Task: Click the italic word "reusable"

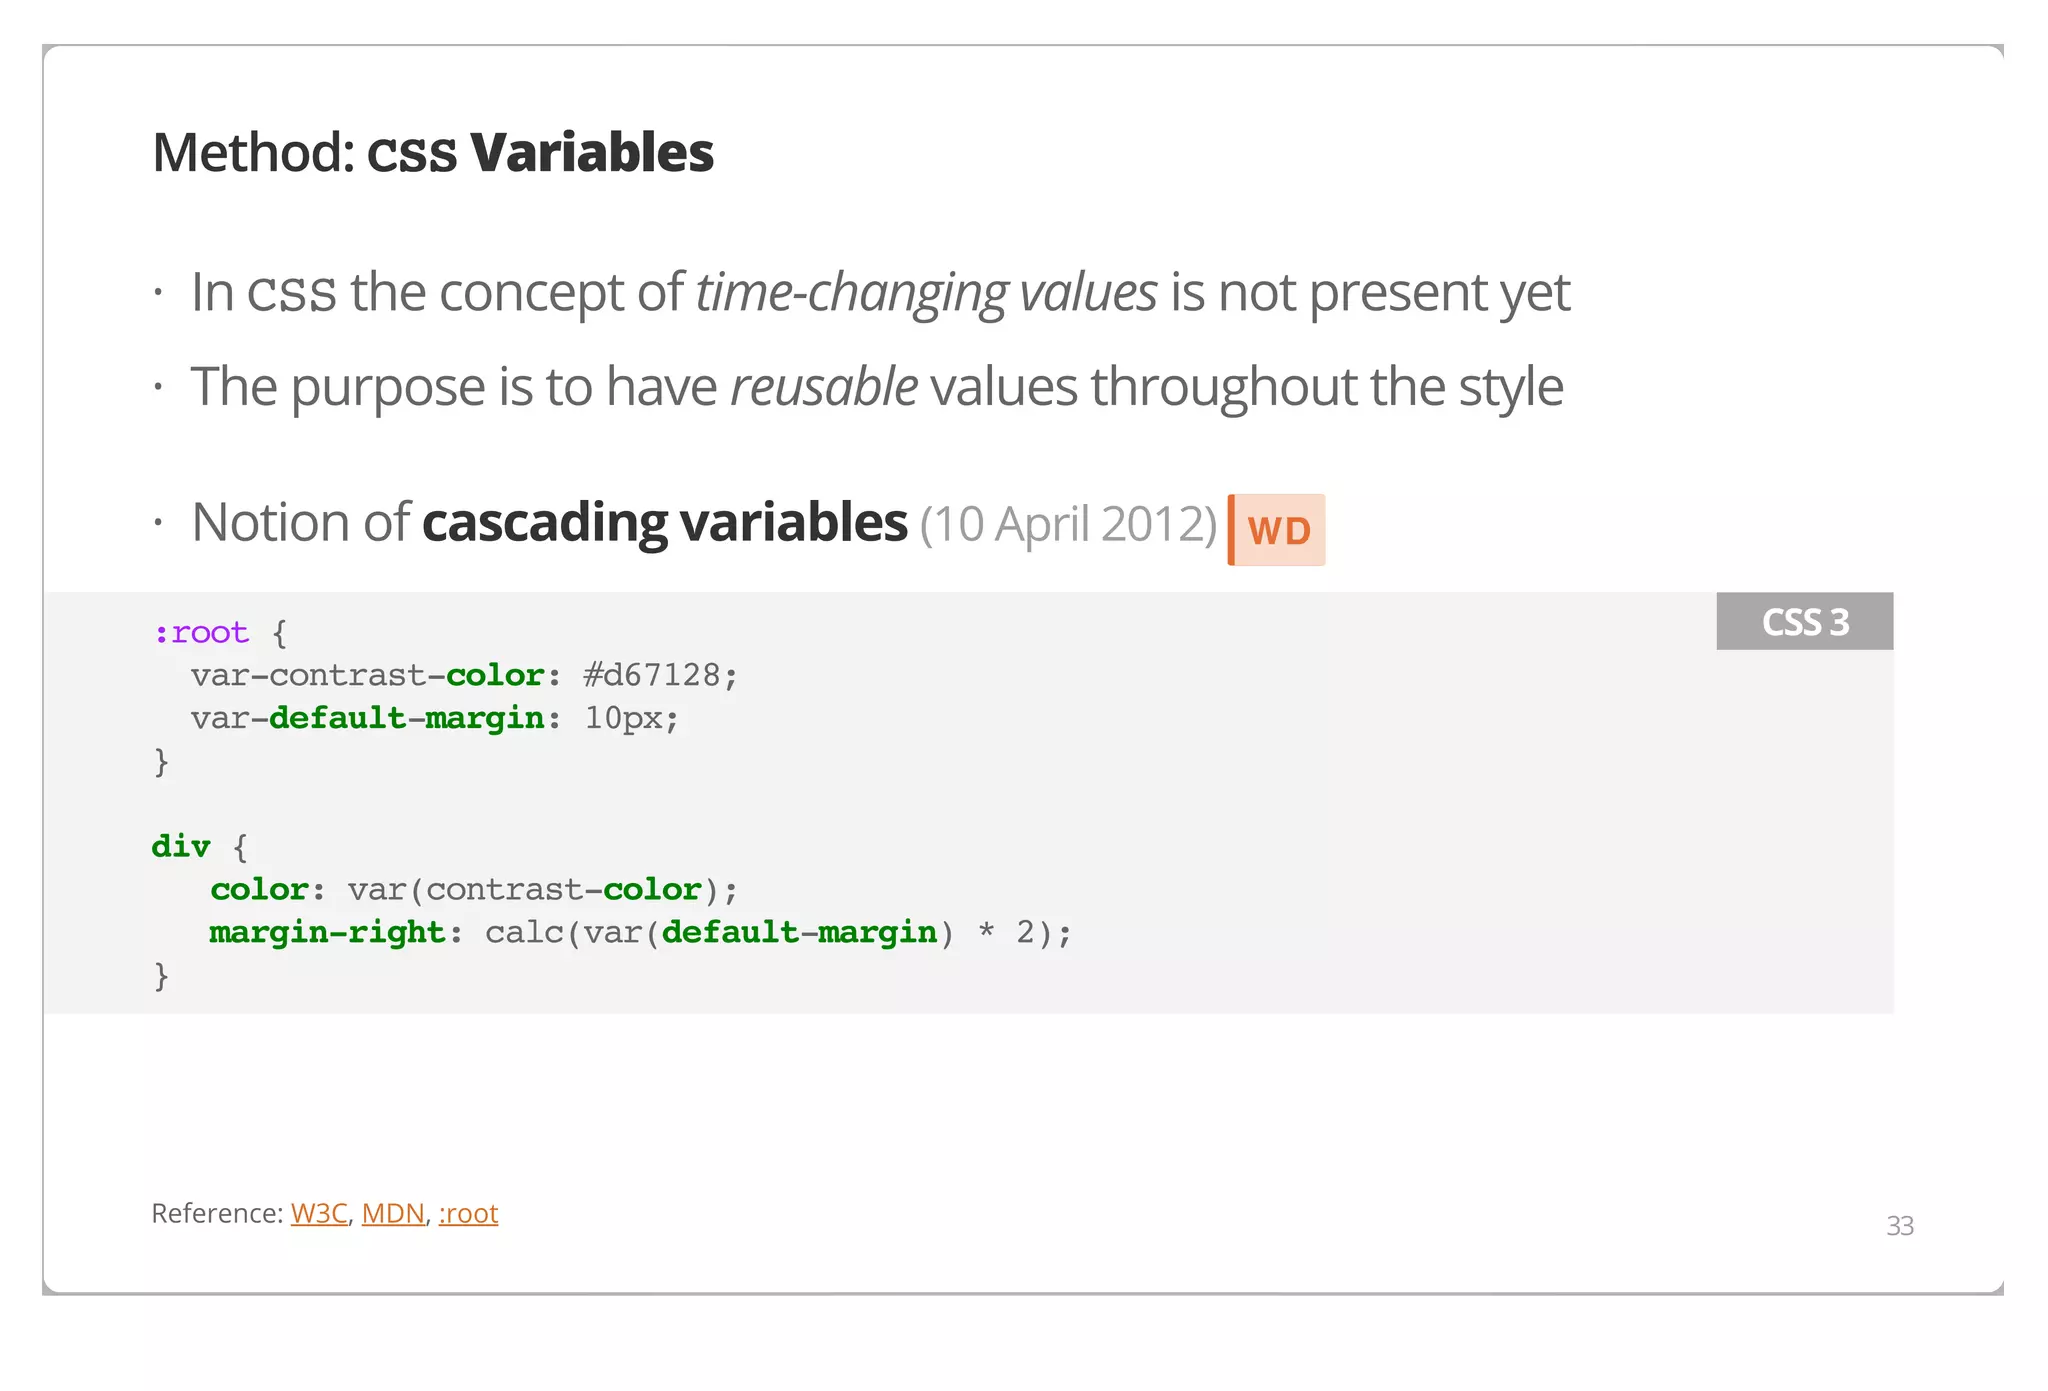Action: 823,387
